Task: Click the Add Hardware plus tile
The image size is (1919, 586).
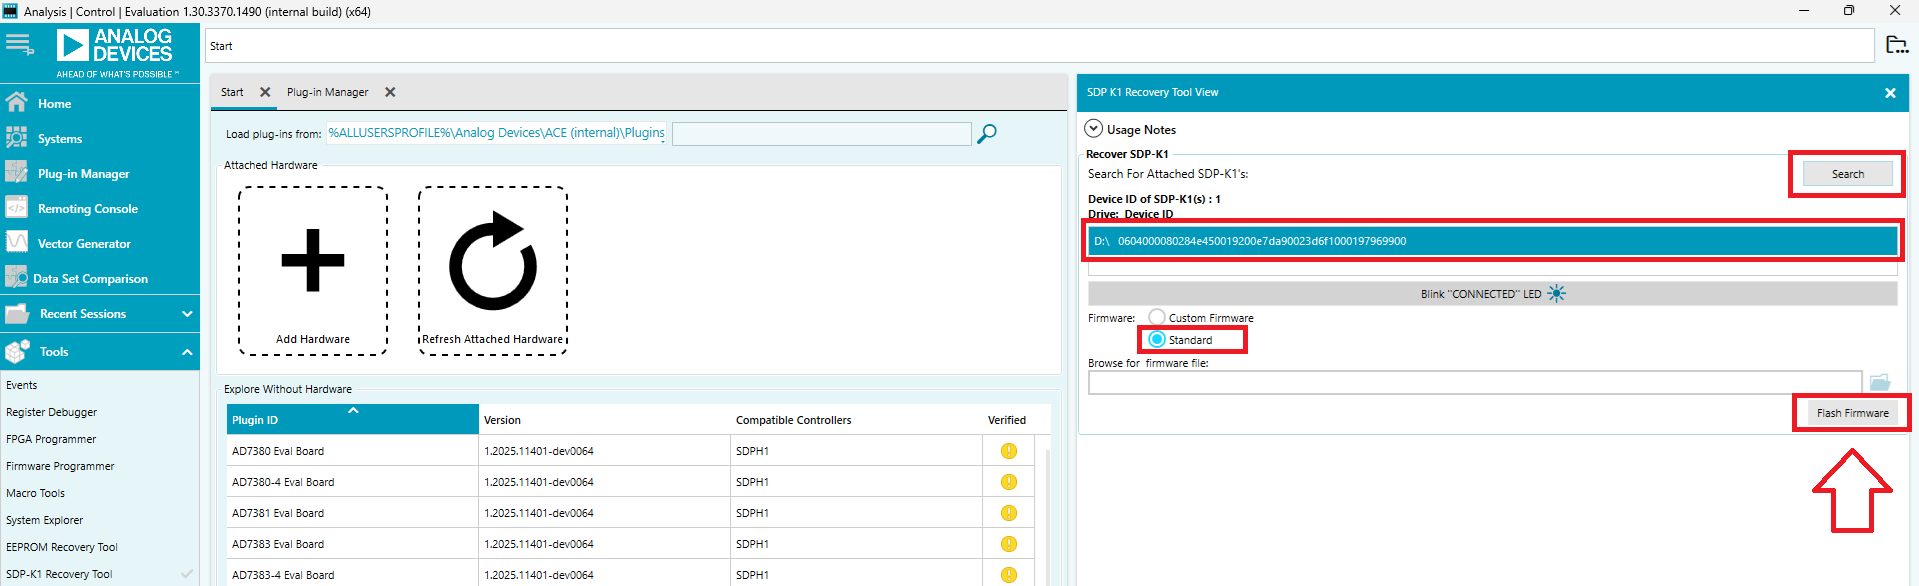Action: click(313, 271)
